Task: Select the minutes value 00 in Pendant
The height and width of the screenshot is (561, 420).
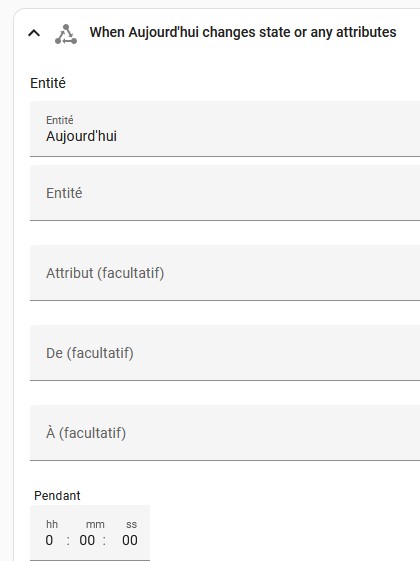Action: 87,540
